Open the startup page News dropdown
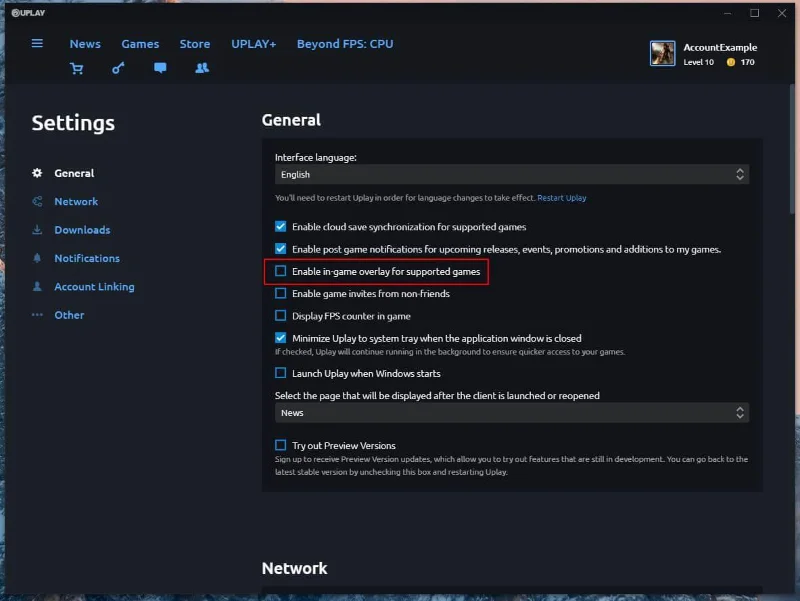Viewport: 800px width, 601px height. (512, 413)
